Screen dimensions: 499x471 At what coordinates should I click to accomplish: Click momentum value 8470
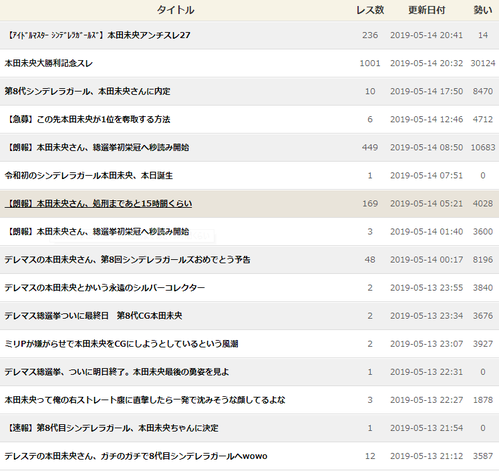point(483,91)
